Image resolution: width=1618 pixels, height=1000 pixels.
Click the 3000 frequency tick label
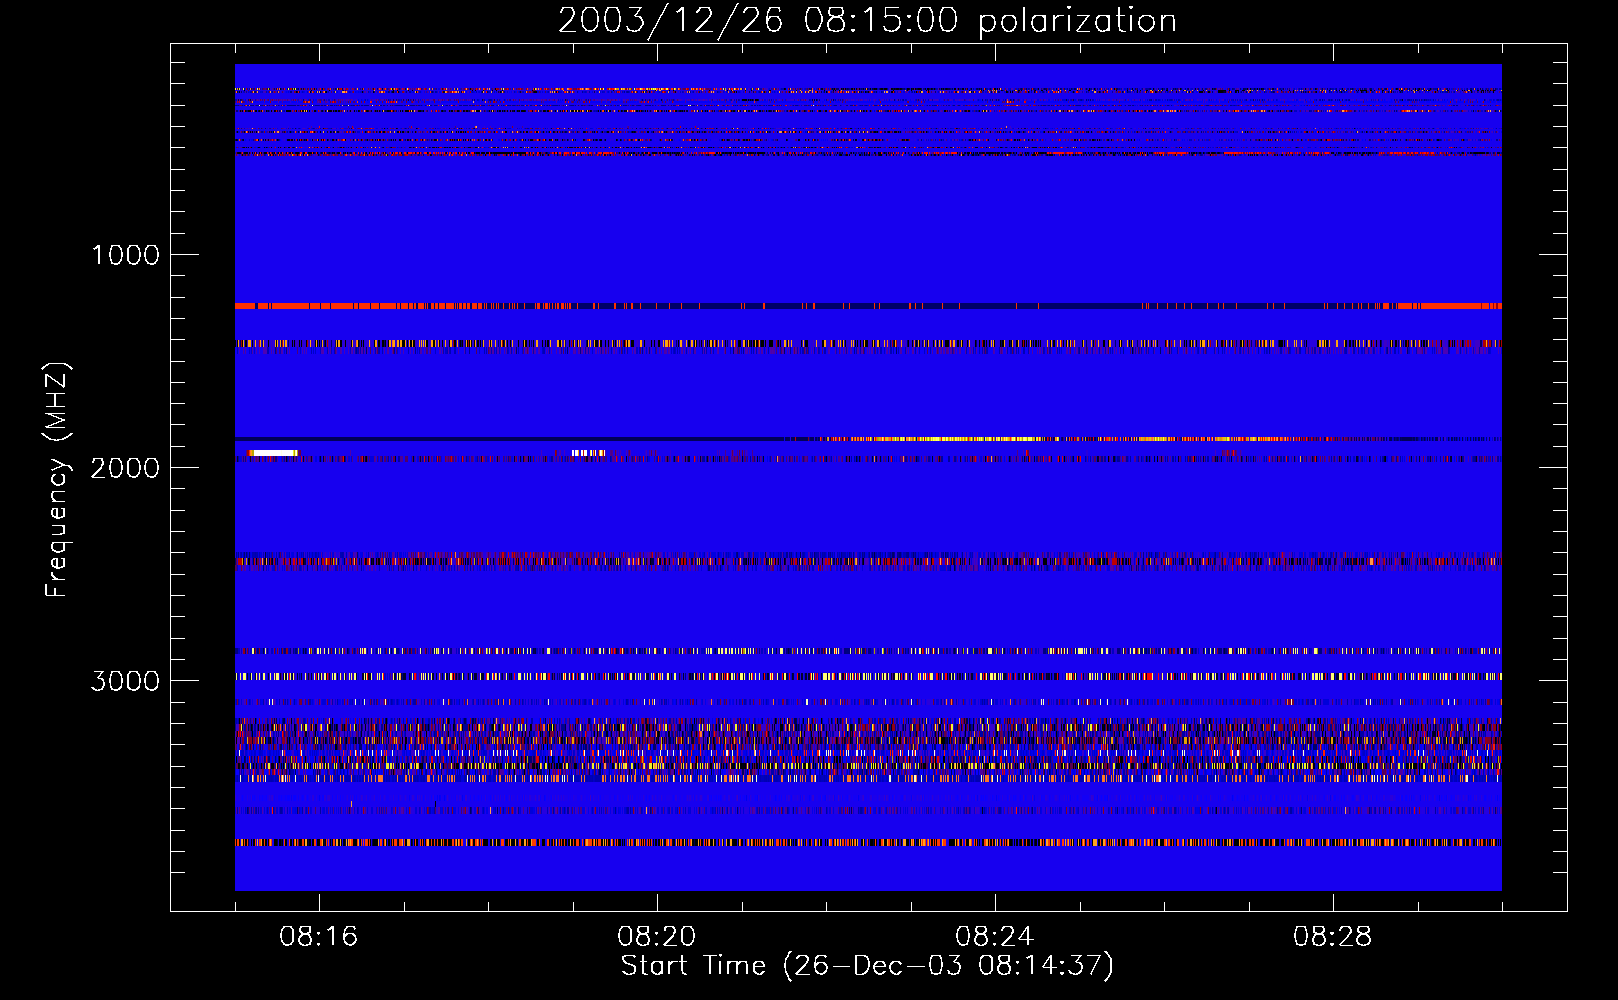[x=125, y=681]
